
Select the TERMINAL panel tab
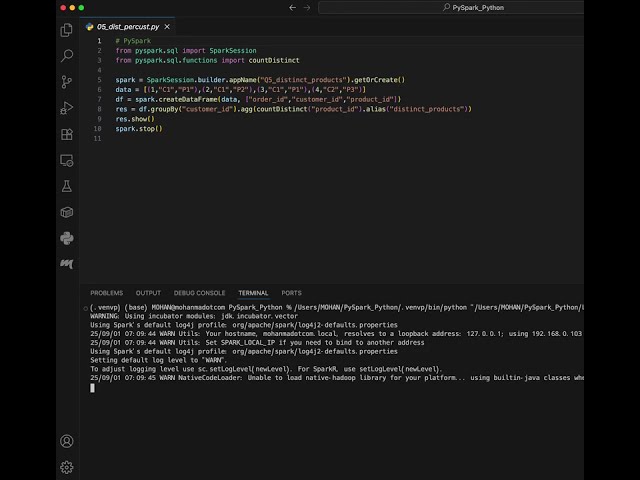[x=253, y=293]
